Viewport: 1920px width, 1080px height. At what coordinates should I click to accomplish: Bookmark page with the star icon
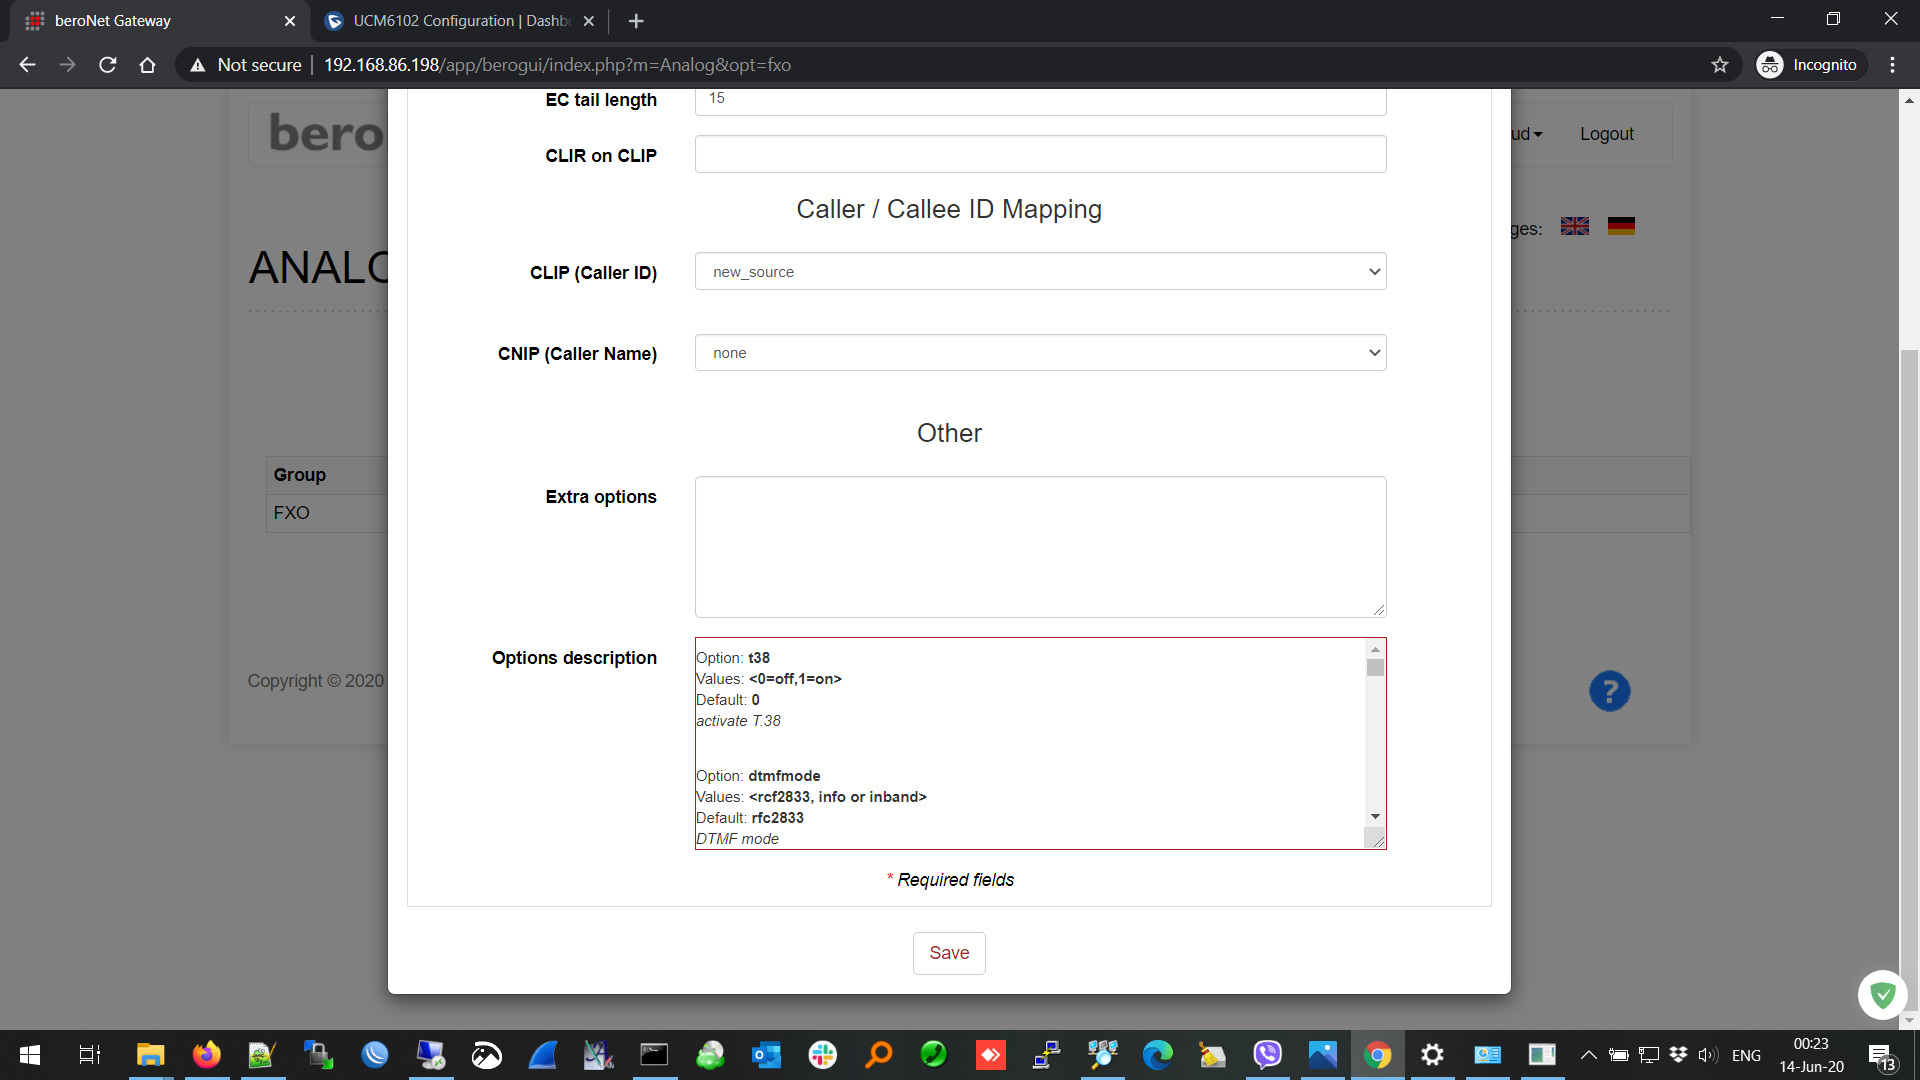tap(1719, 65)
